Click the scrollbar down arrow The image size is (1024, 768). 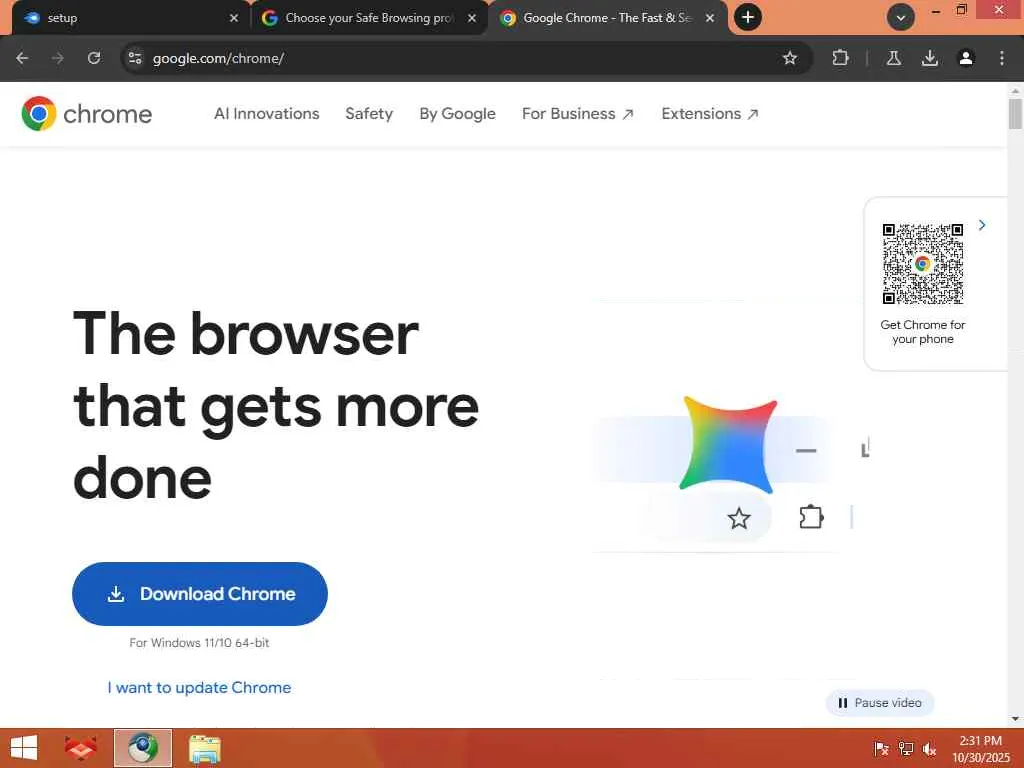tap(1015, 719)
